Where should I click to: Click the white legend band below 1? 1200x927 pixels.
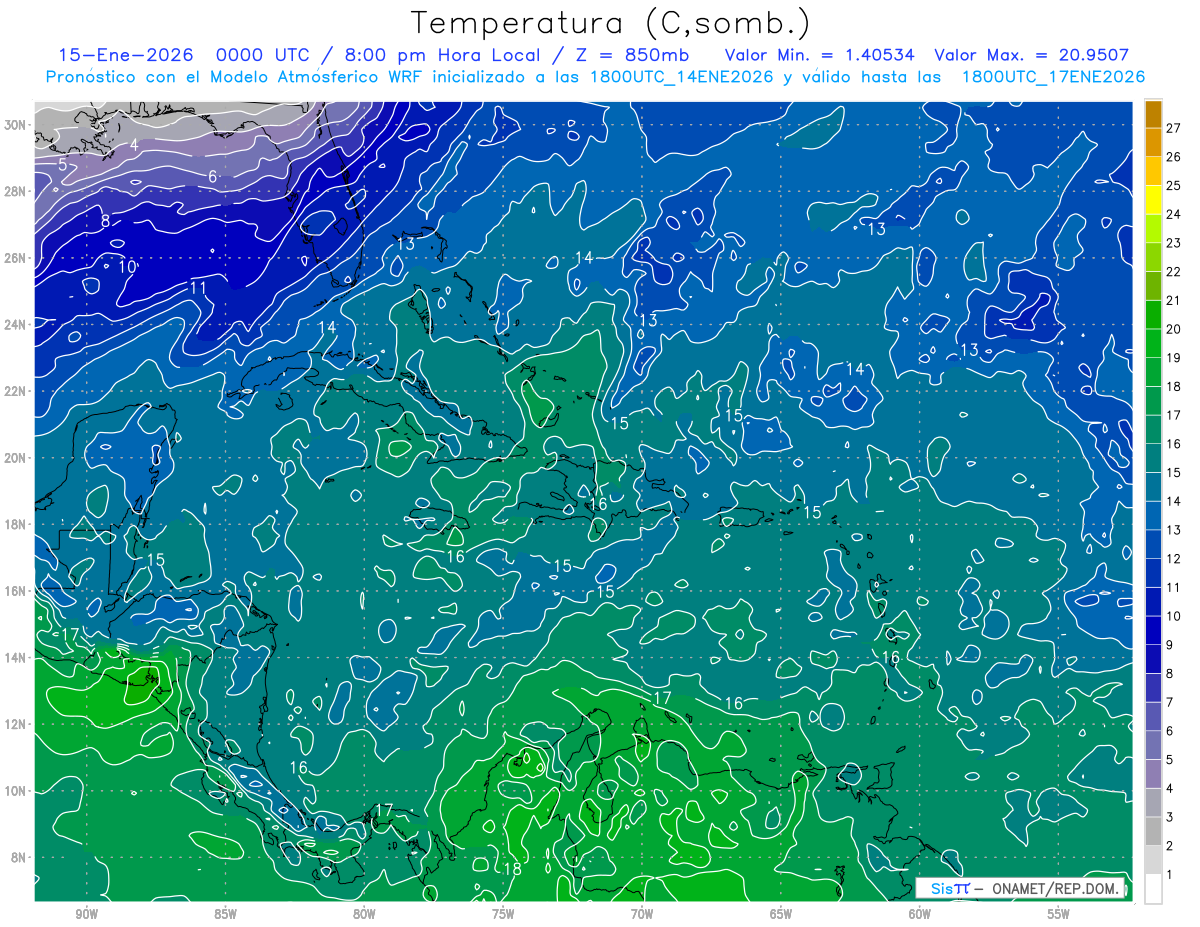click(1154, 889)
